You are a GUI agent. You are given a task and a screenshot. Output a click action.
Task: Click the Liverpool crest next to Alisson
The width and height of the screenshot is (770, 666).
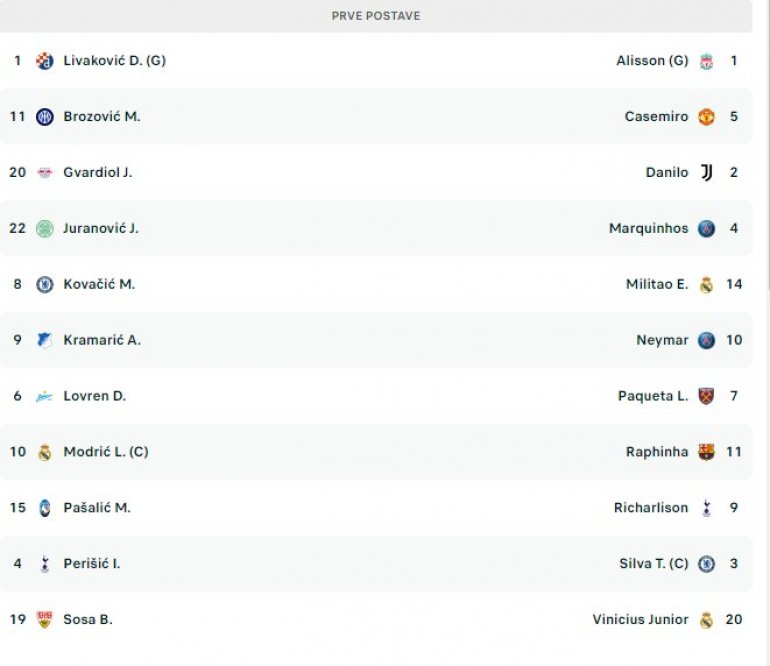click(707, 61)
